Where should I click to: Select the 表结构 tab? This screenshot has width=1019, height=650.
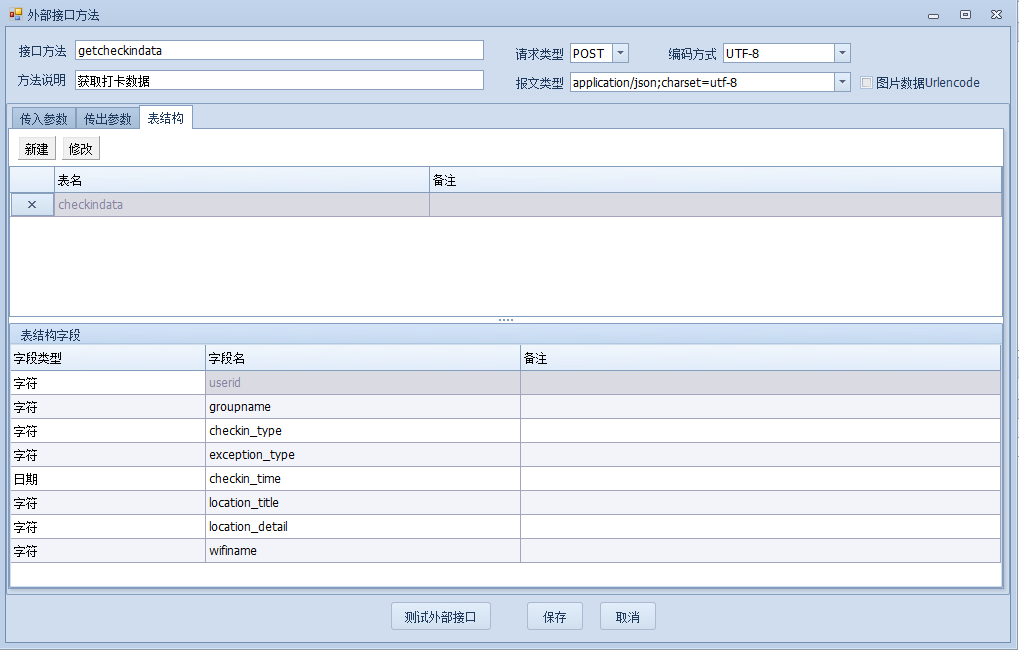(166, 118)
